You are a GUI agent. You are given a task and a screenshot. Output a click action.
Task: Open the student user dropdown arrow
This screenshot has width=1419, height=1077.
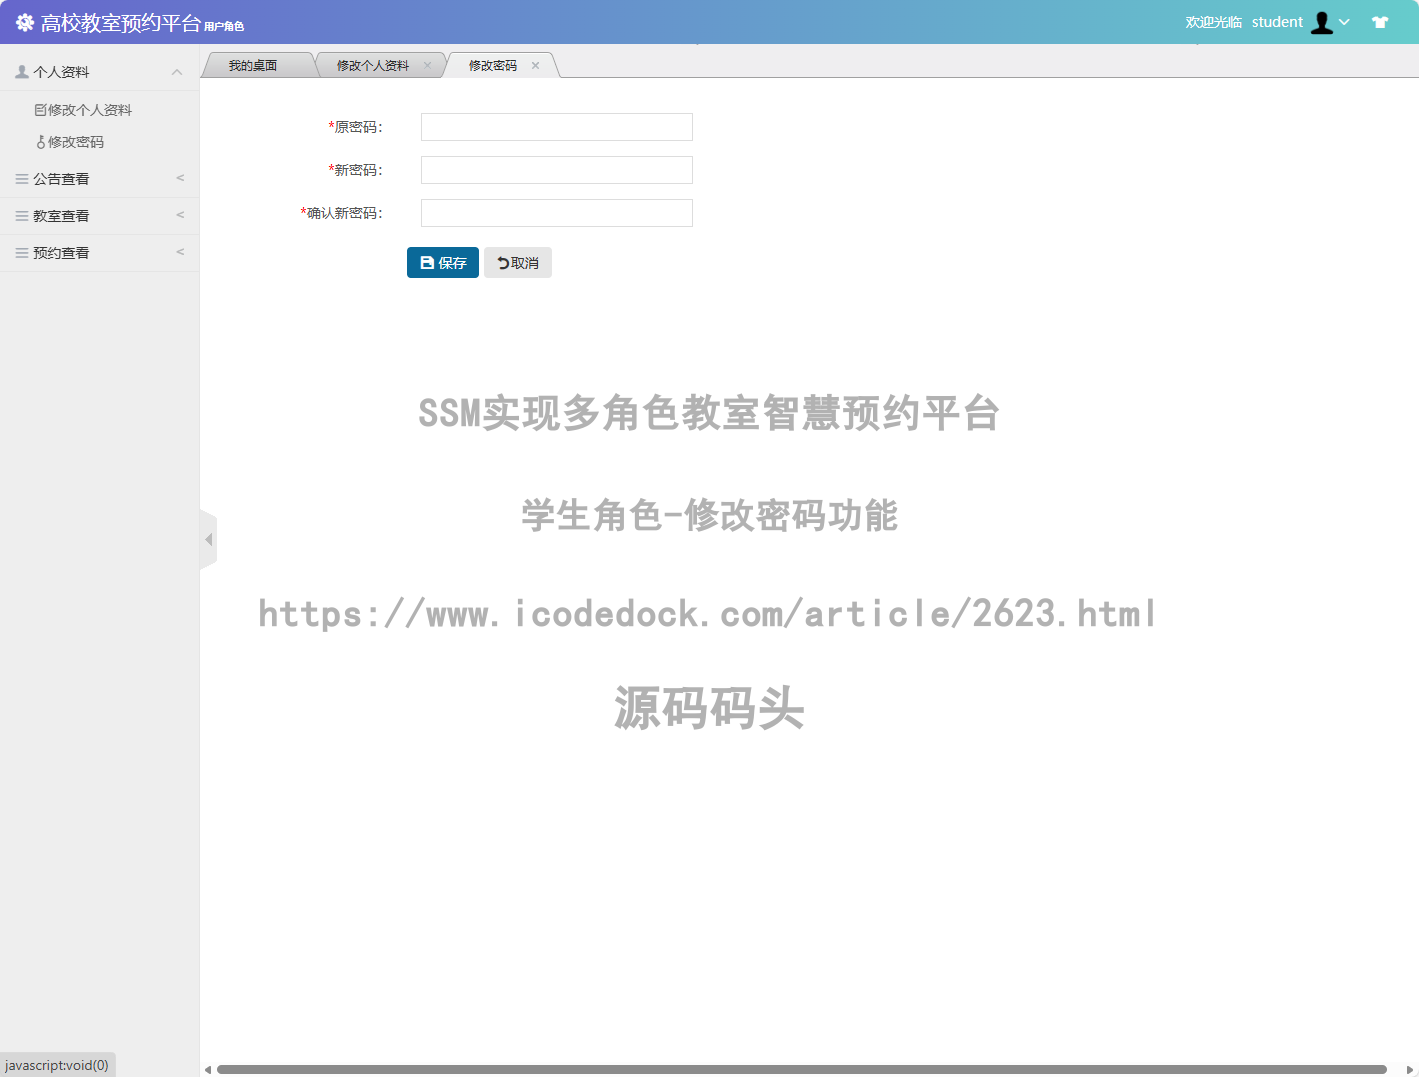tap(1345, 22)
